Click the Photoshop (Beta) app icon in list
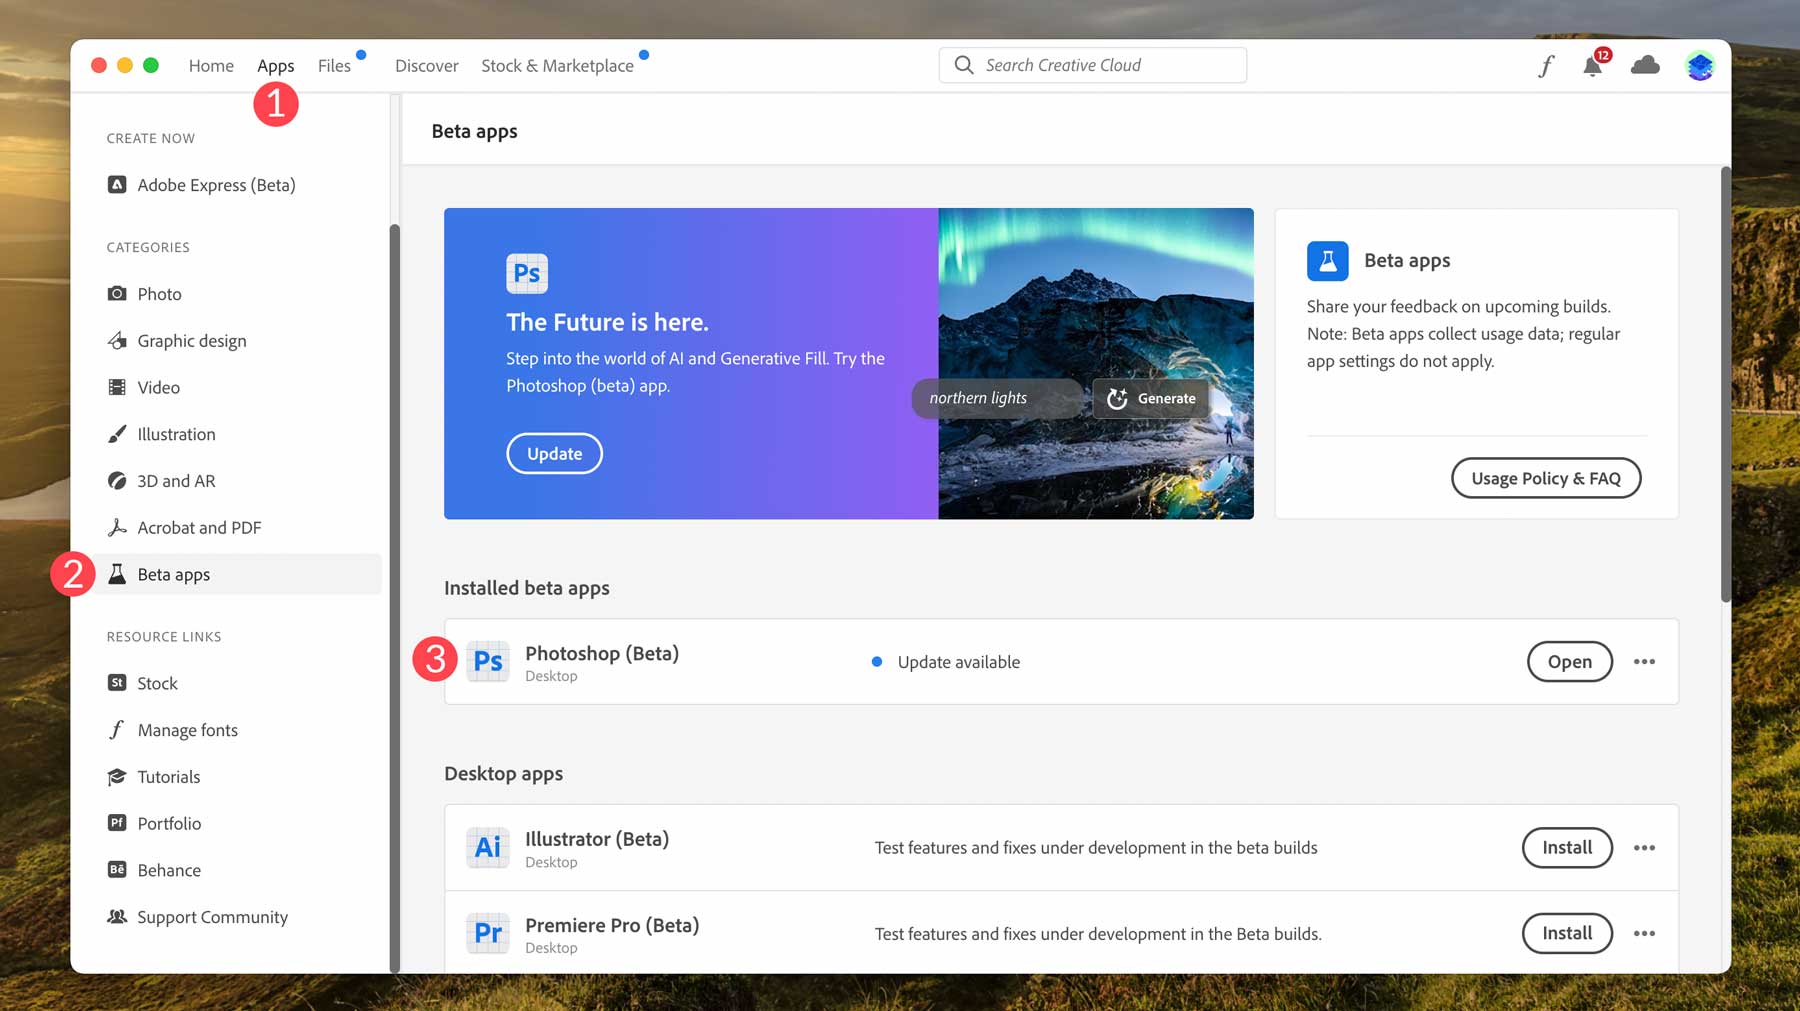This screenshot has width=1800, height=1011. (488, 661)
